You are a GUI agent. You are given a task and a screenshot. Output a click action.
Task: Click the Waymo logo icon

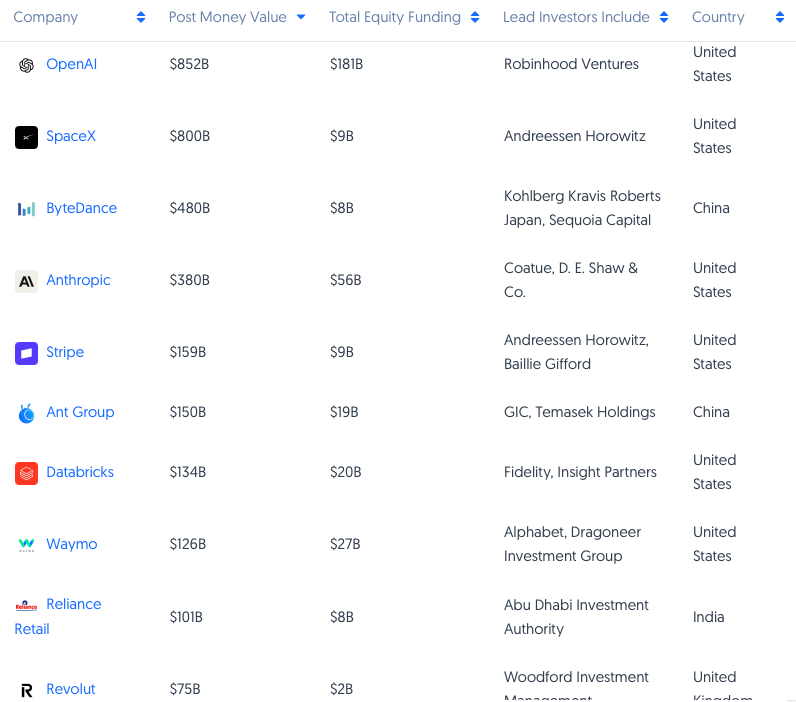26,545
